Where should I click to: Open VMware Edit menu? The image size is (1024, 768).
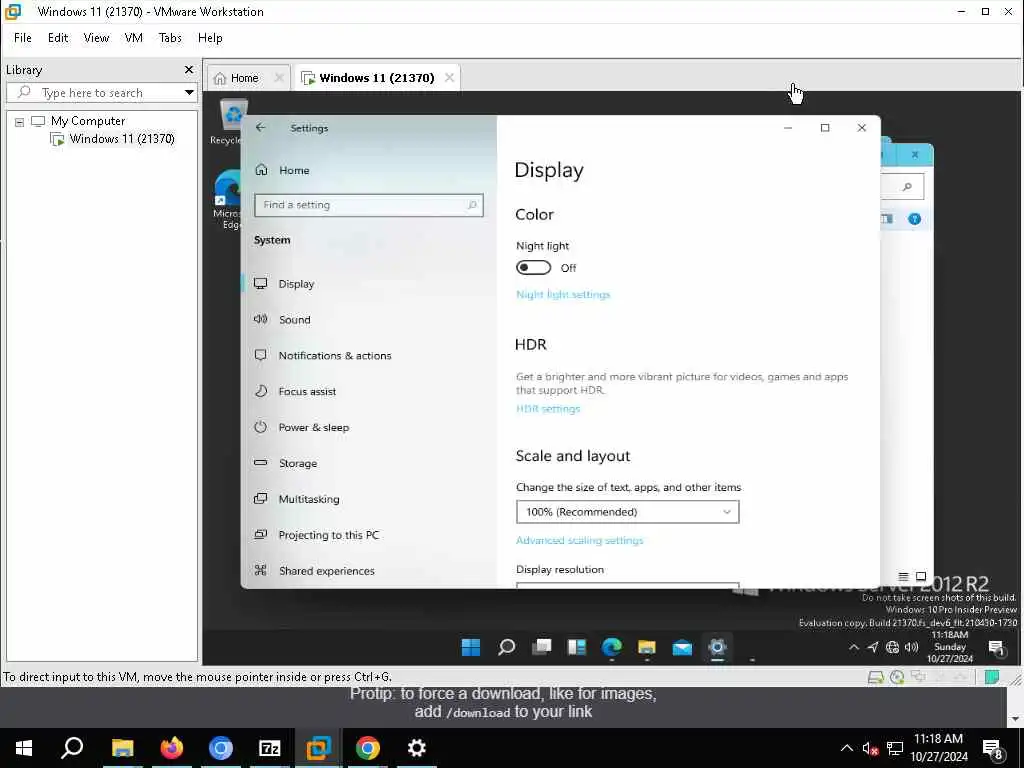pos(58,38)
